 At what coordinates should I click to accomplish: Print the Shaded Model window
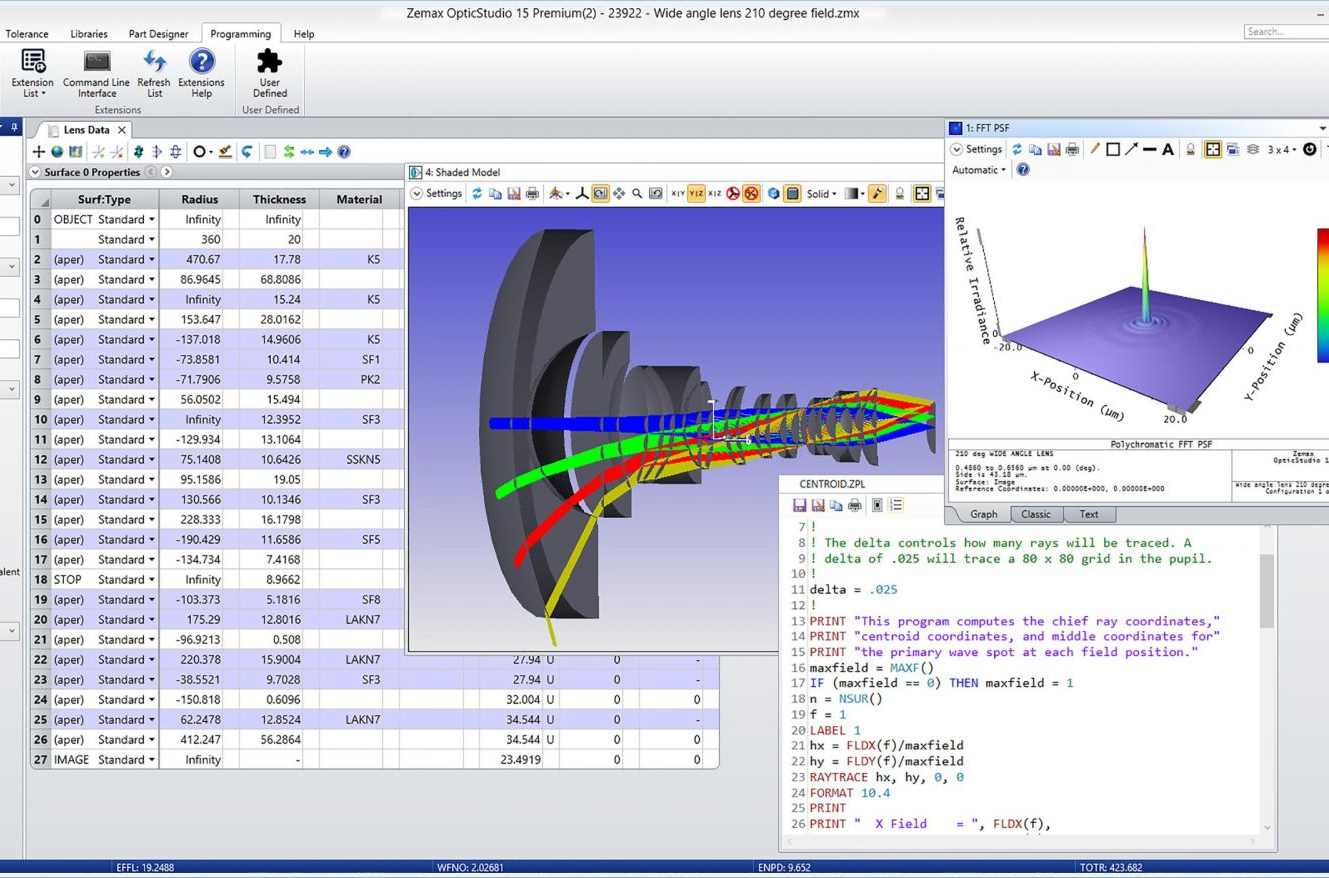tap(532, 194)
